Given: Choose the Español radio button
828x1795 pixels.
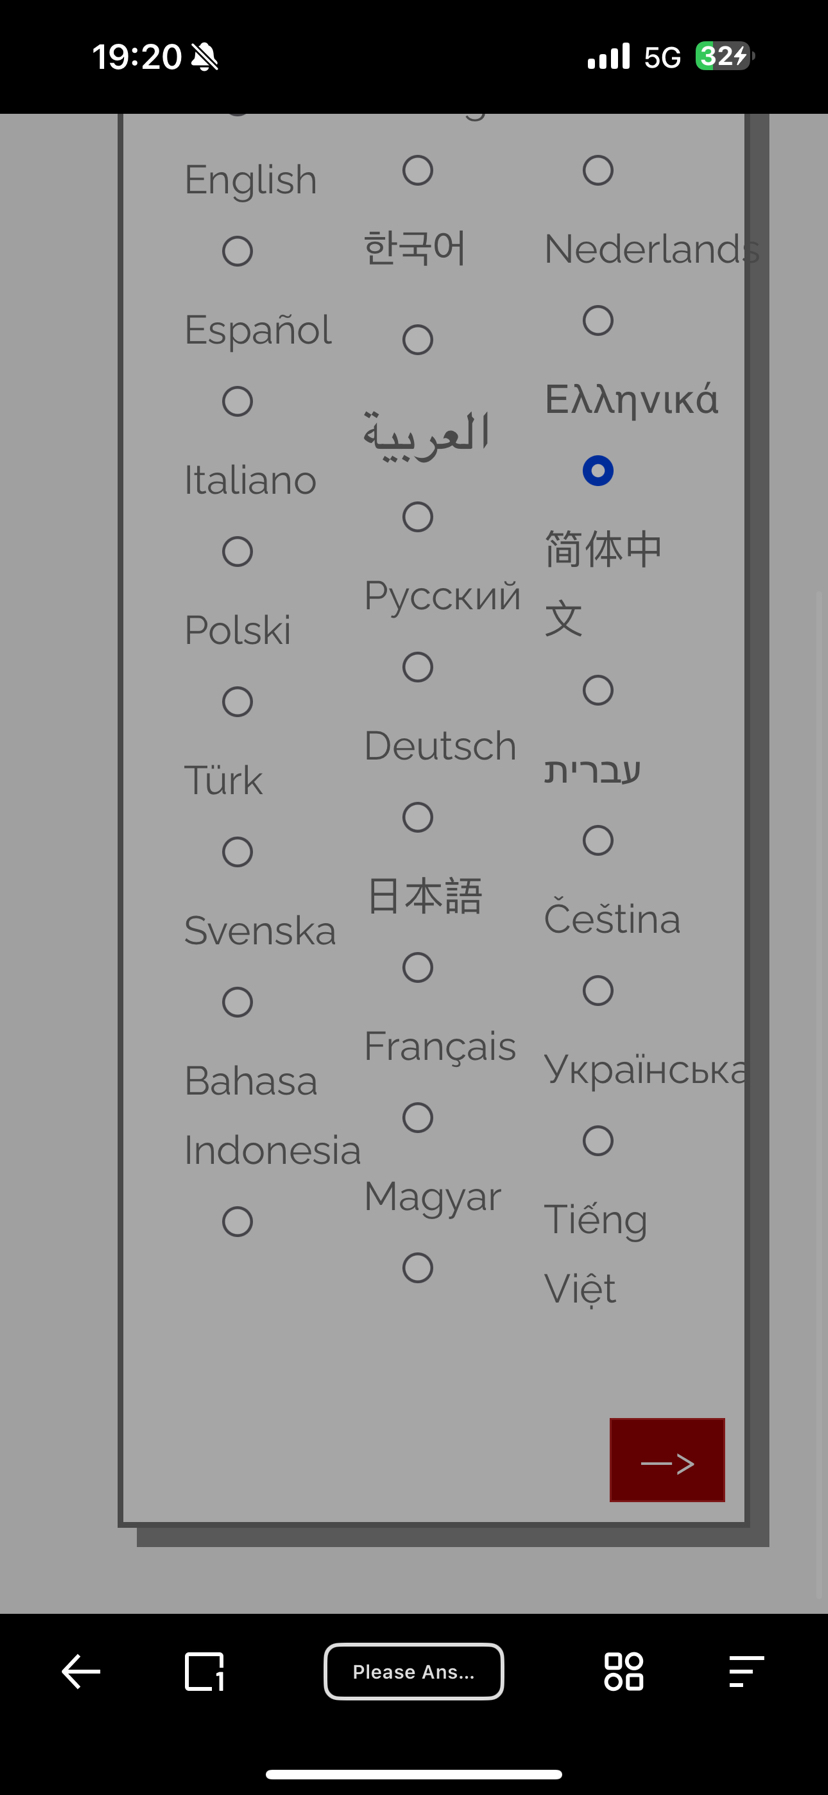Looking at the screenshot, I should 237,401.
